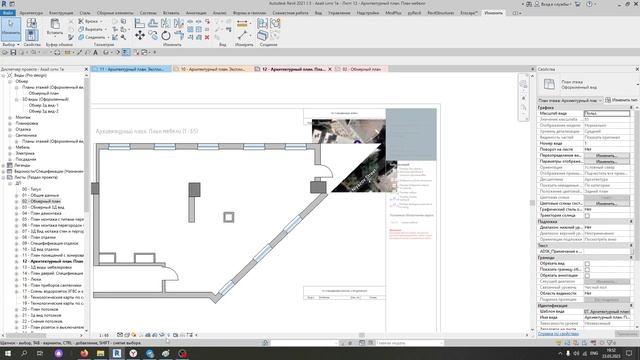Screen dimensions: 640x360
Task: Click Изменить тип button in Properties
Action: click(622, 100)
